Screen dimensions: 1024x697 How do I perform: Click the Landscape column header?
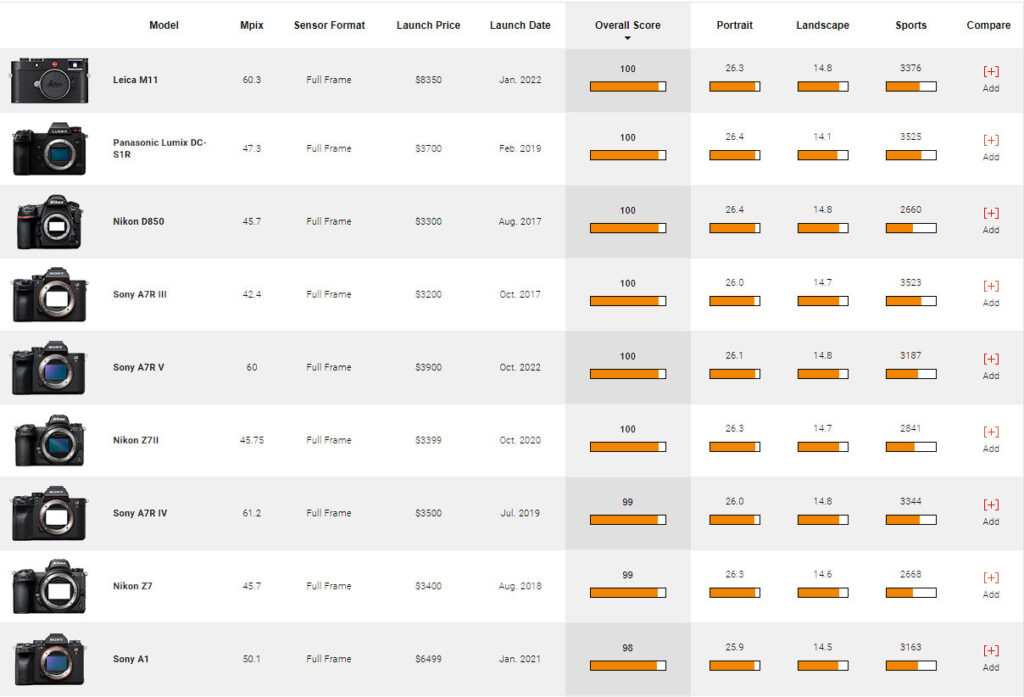point(823,25)
